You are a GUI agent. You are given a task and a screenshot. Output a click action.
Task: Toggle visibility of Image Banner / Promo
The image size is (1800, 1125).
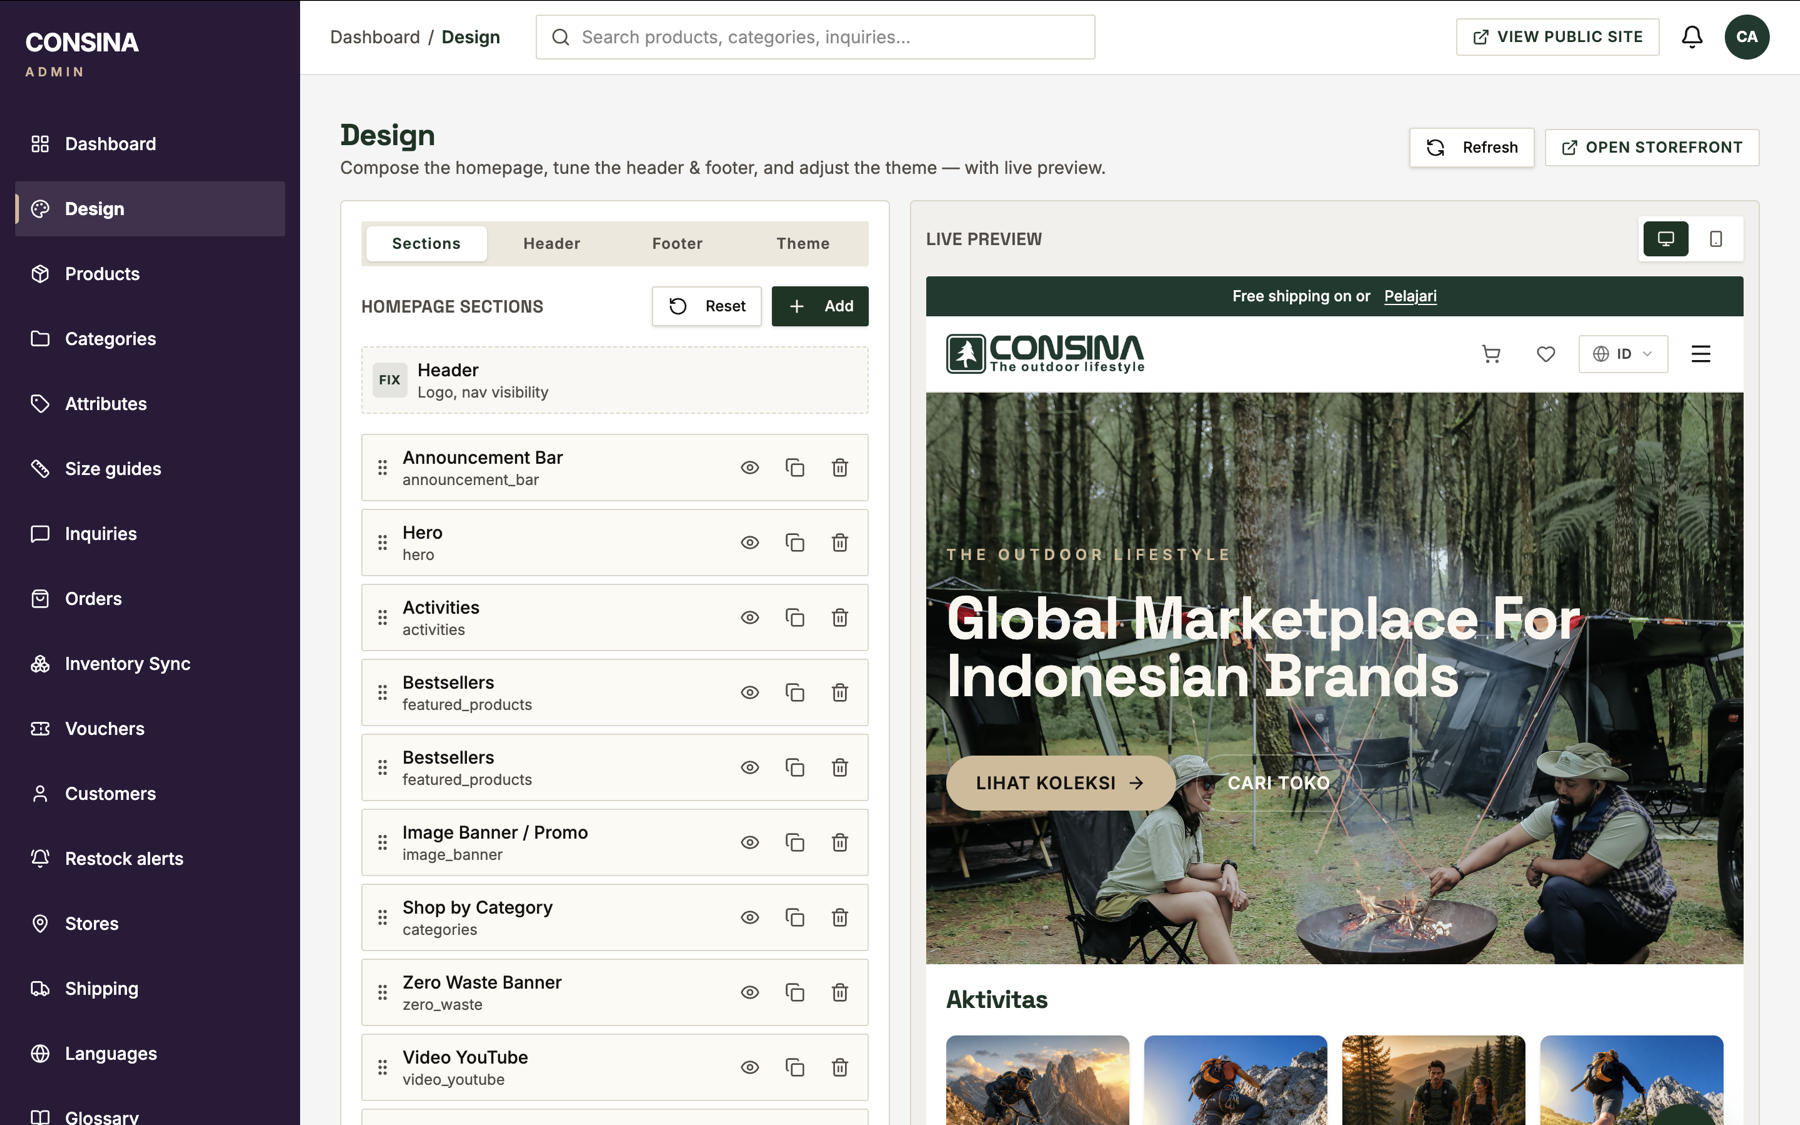coord(750,842)
